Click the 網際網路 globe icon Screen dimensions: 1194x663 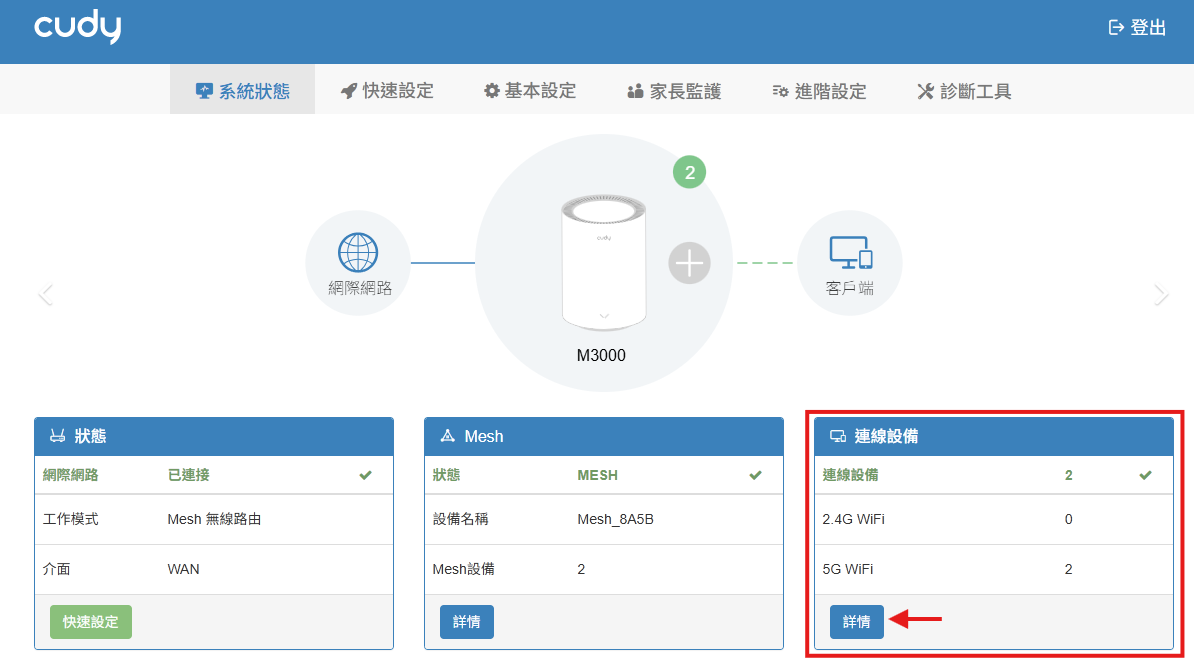pos(358,253)
